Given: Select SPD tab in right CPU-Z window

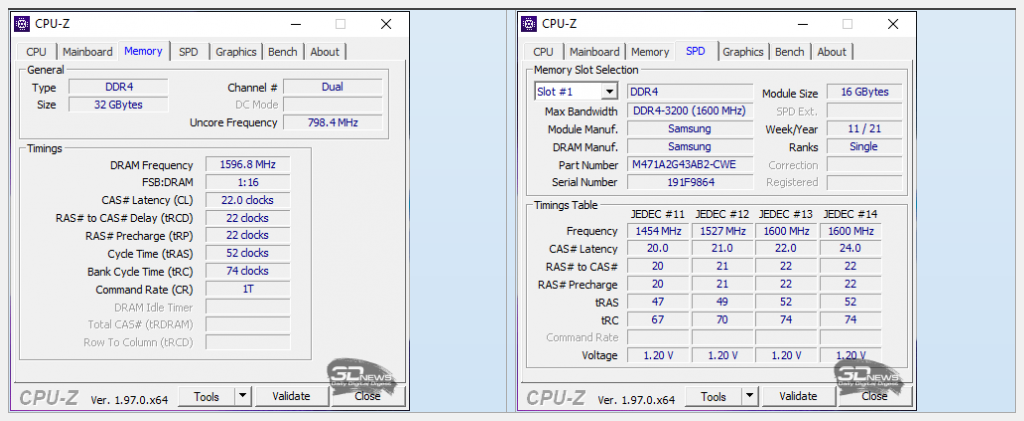Looking at the screenshot, I should [x=696, y=51].
